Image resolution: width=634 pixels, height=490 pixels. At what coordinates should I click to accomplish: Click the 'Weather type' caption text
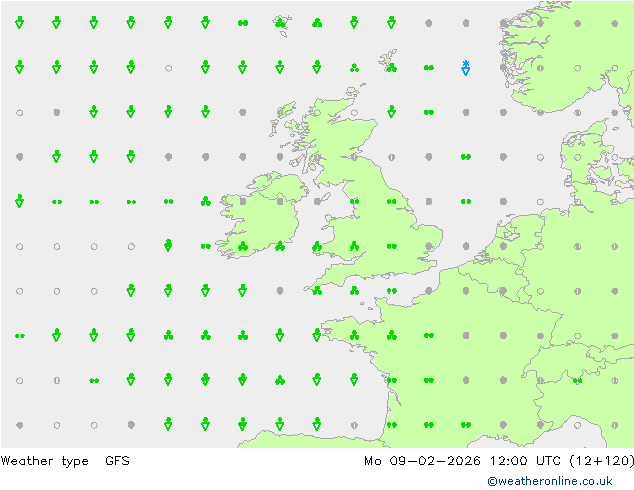tap(44, 461)
